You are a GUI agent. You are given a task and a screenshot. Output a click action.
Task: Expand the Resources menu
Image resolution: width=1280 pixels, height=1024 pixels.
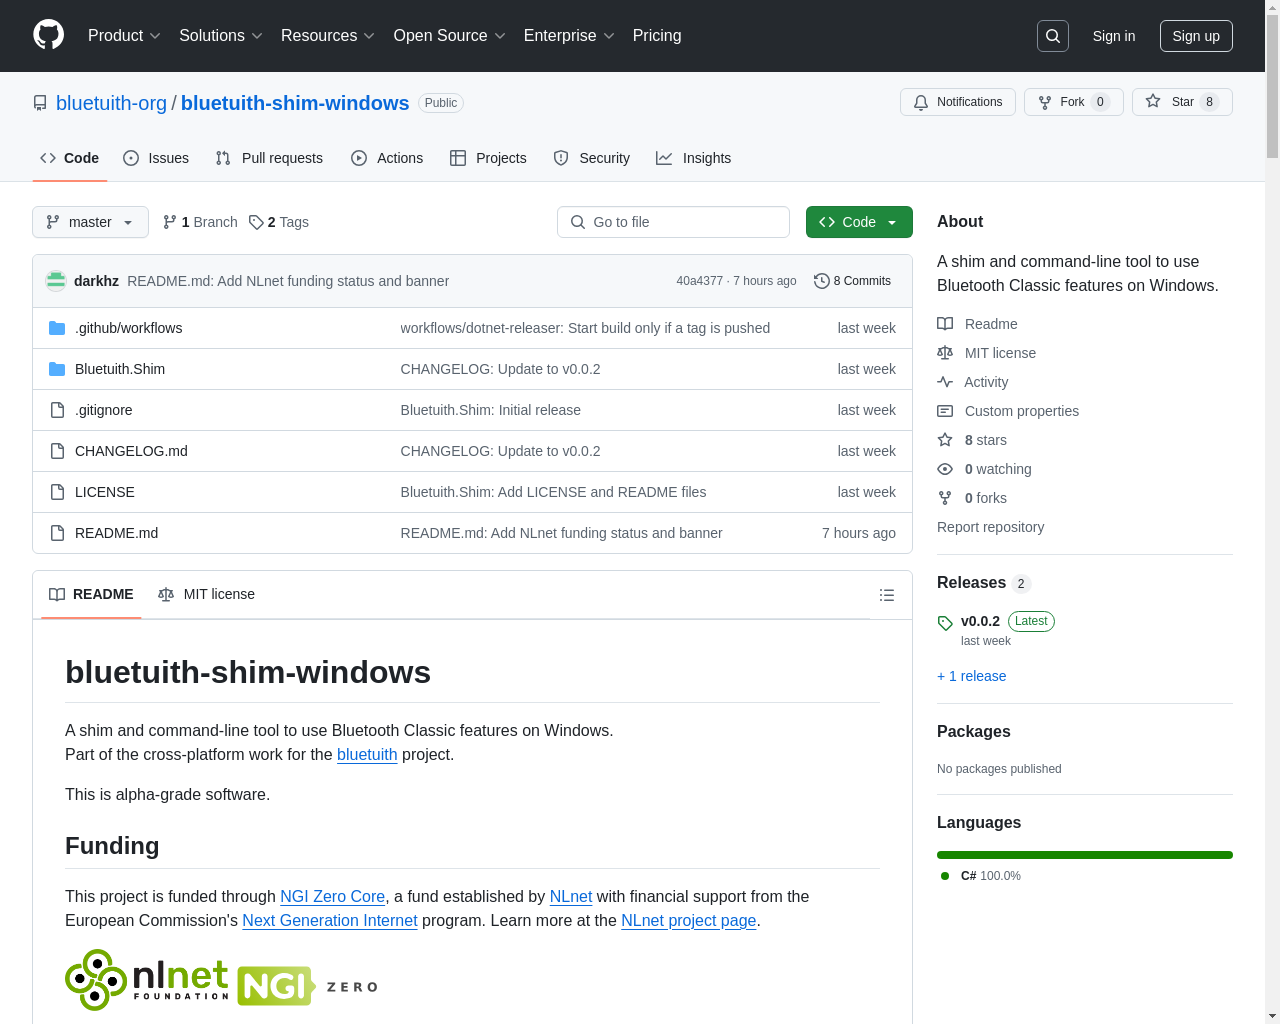coord(328,36)
